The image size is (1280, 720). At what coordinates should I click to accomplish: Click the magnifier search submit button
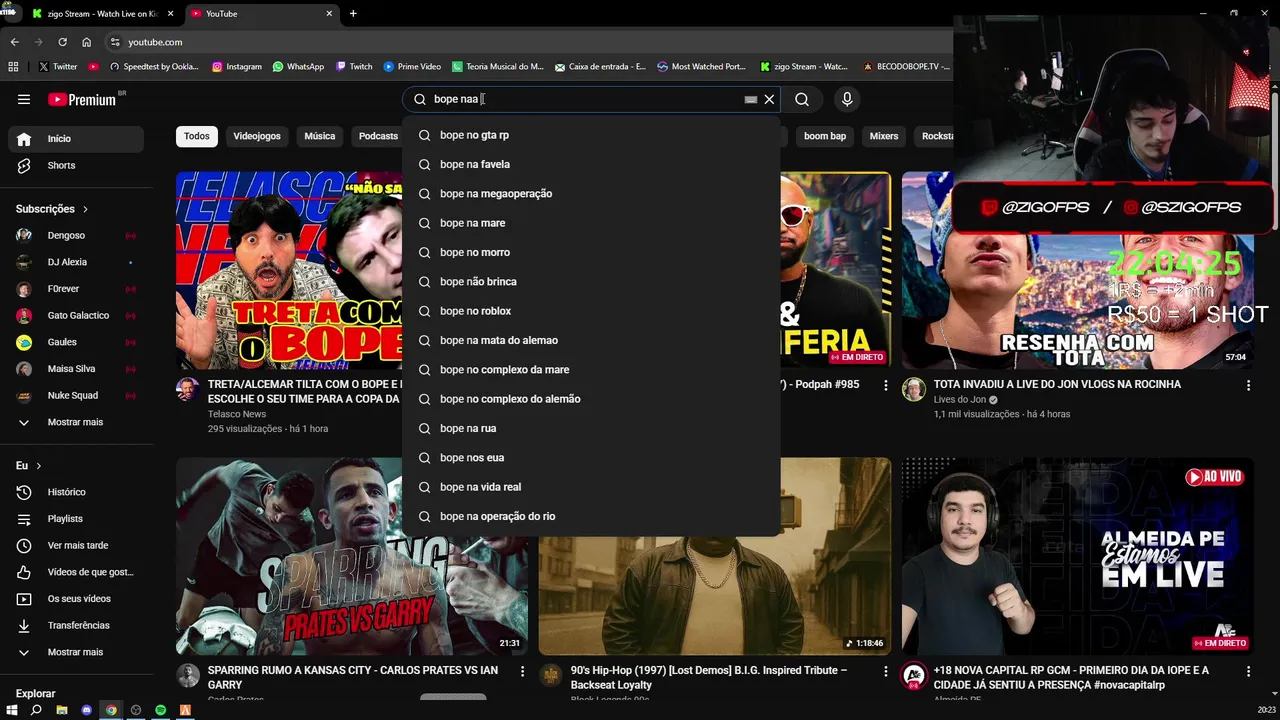pyautogui.click(x=802, y=99)
